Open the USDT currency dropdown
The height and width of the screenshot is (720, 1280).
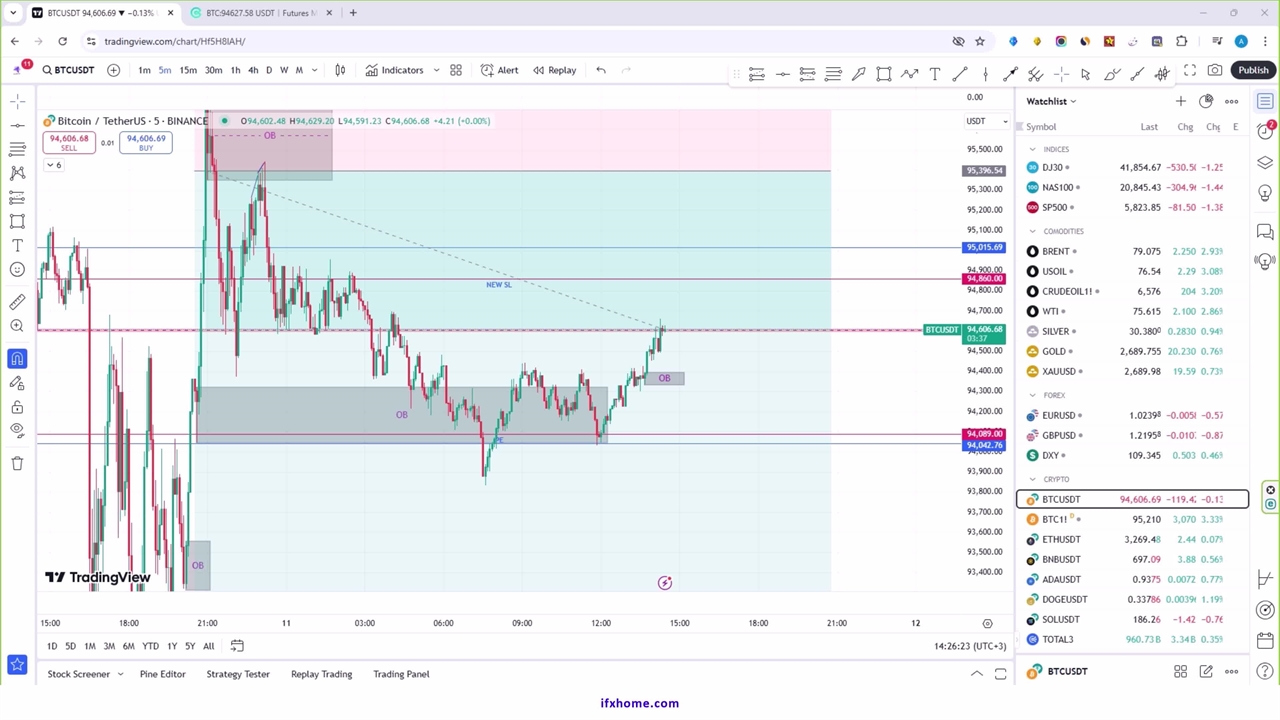tap(987, 121)
